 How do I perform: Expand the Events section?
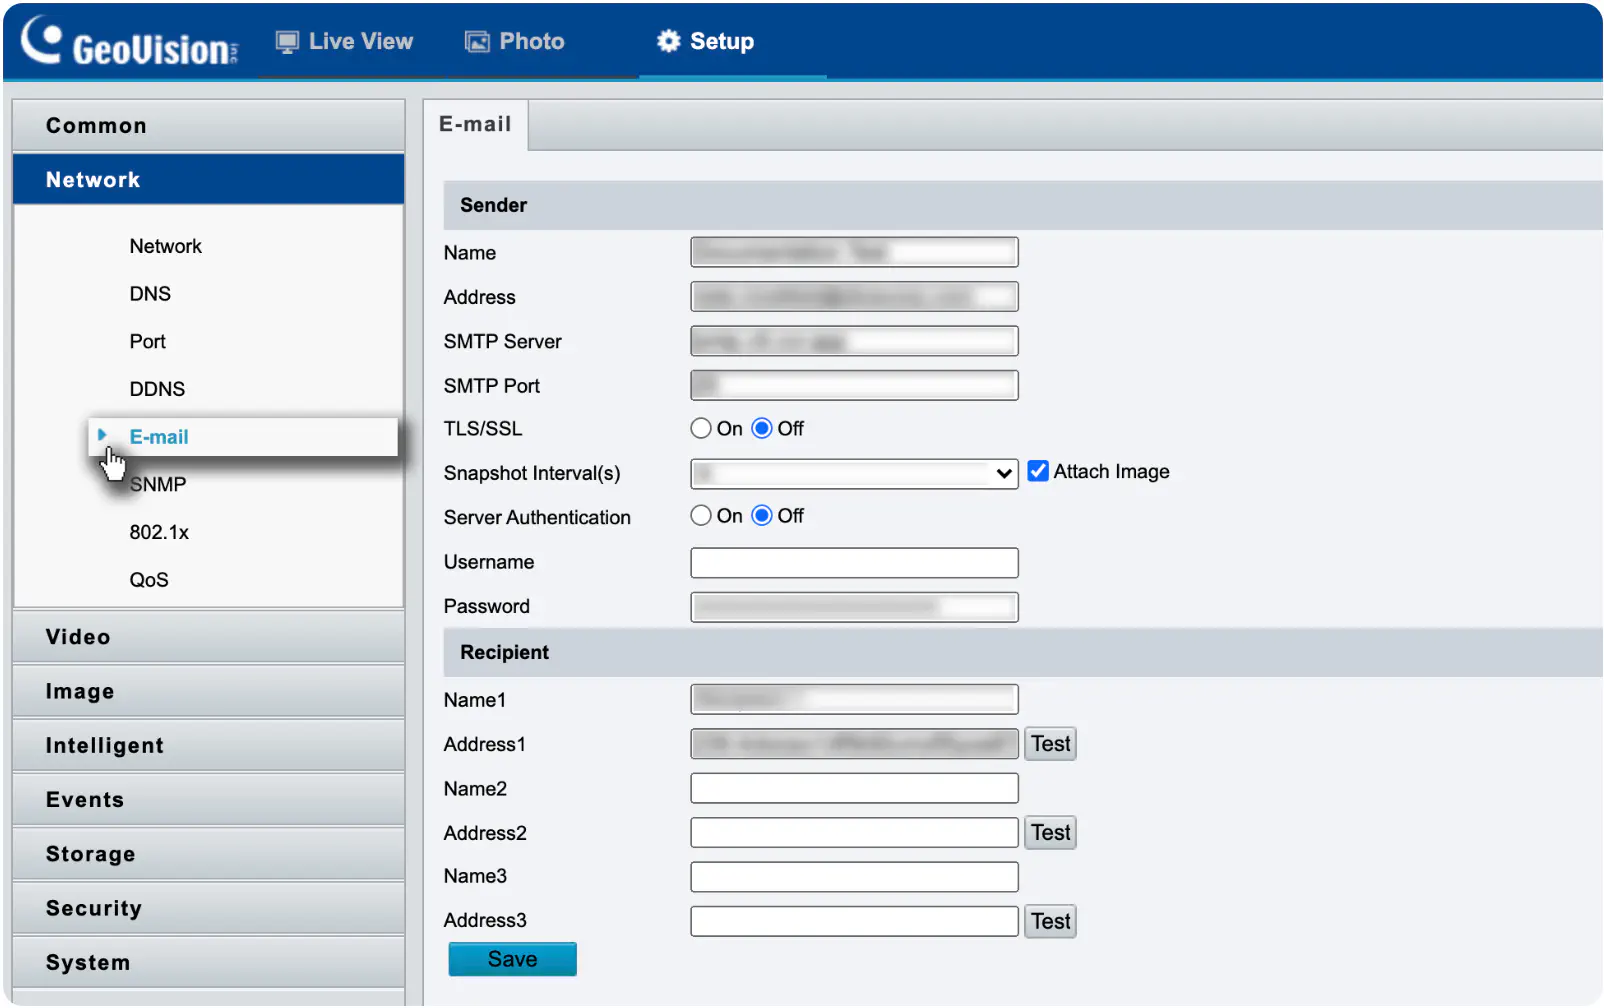209,800
